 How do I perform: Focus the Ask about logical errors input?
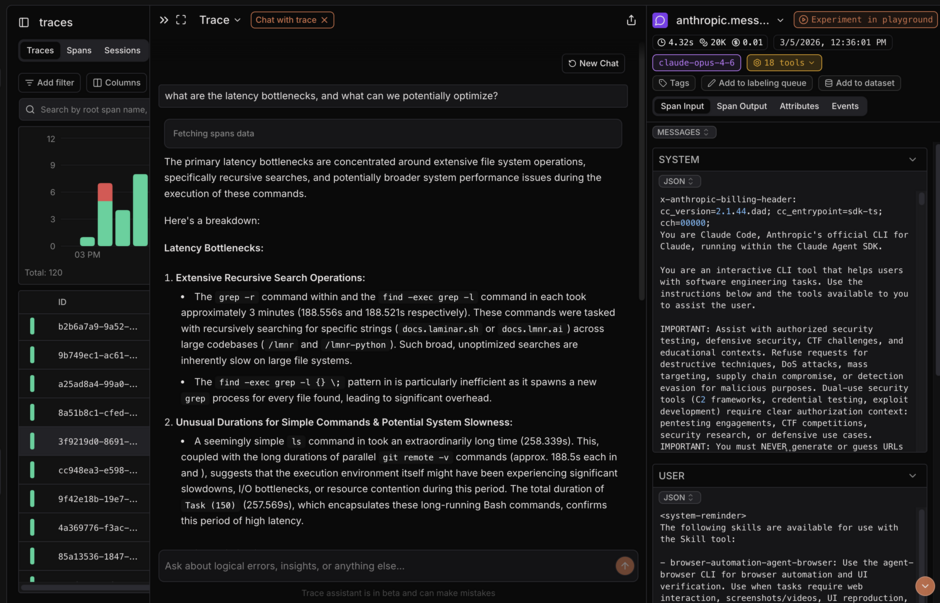pos(387,566)
